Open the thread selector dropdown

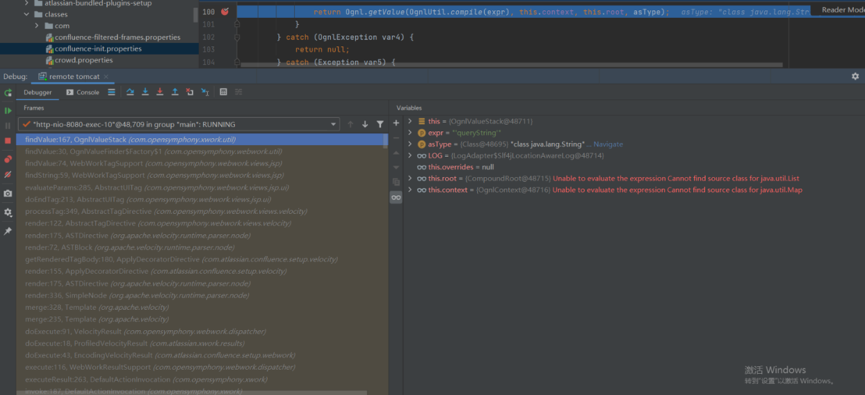tap(179, 124)
